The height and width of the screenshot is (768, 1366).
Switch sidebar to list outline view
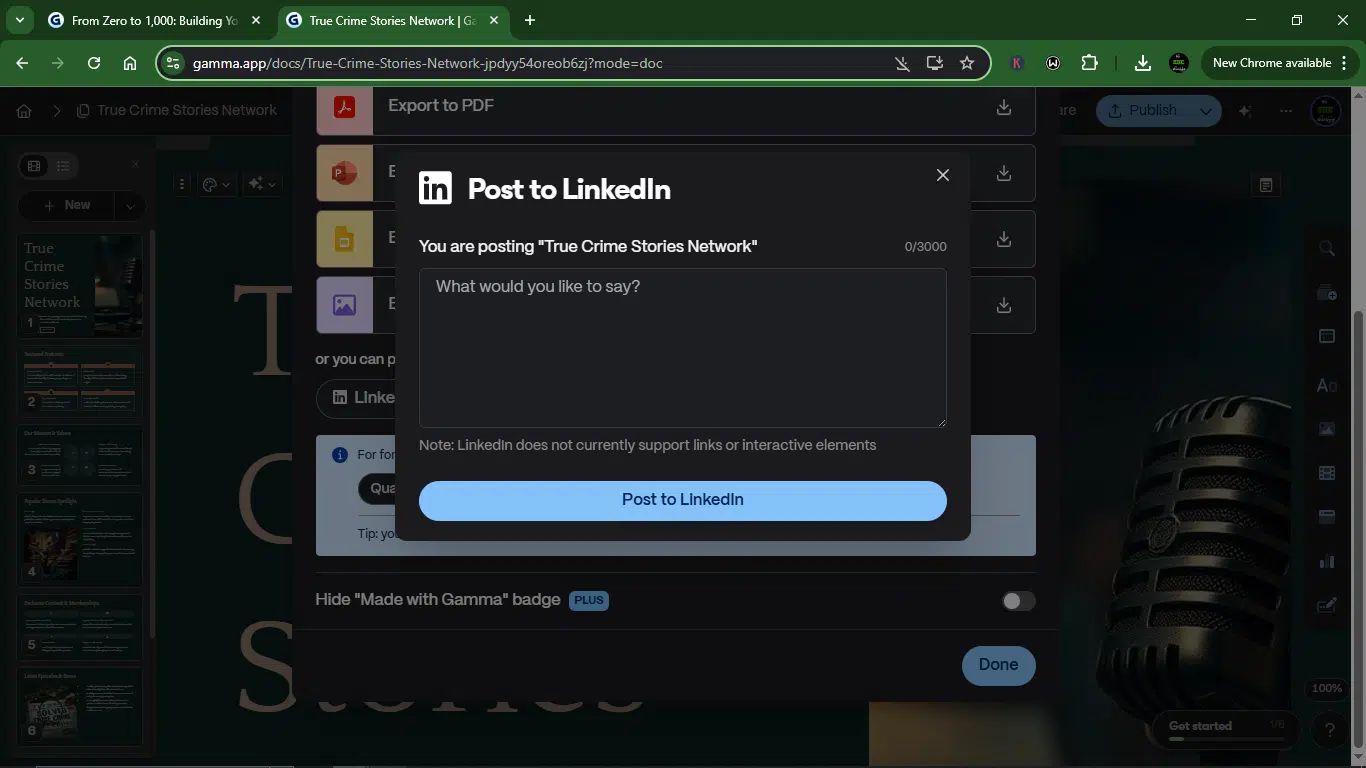(x=63, y=166)
